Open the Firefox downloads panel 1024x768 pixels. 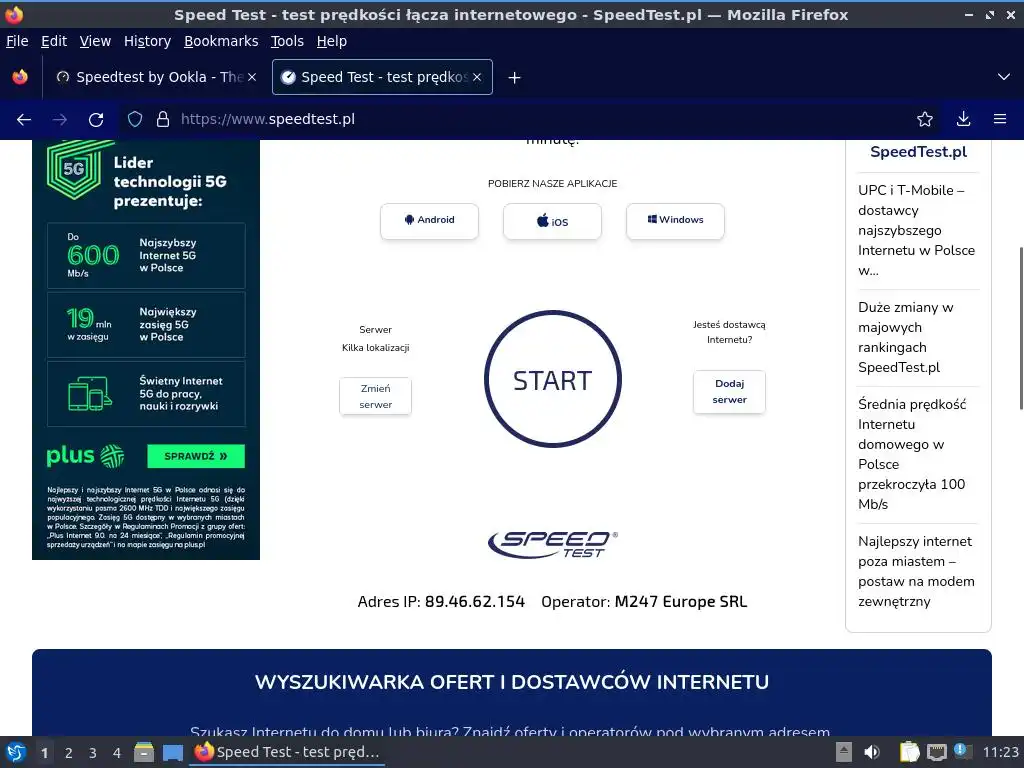963,119
